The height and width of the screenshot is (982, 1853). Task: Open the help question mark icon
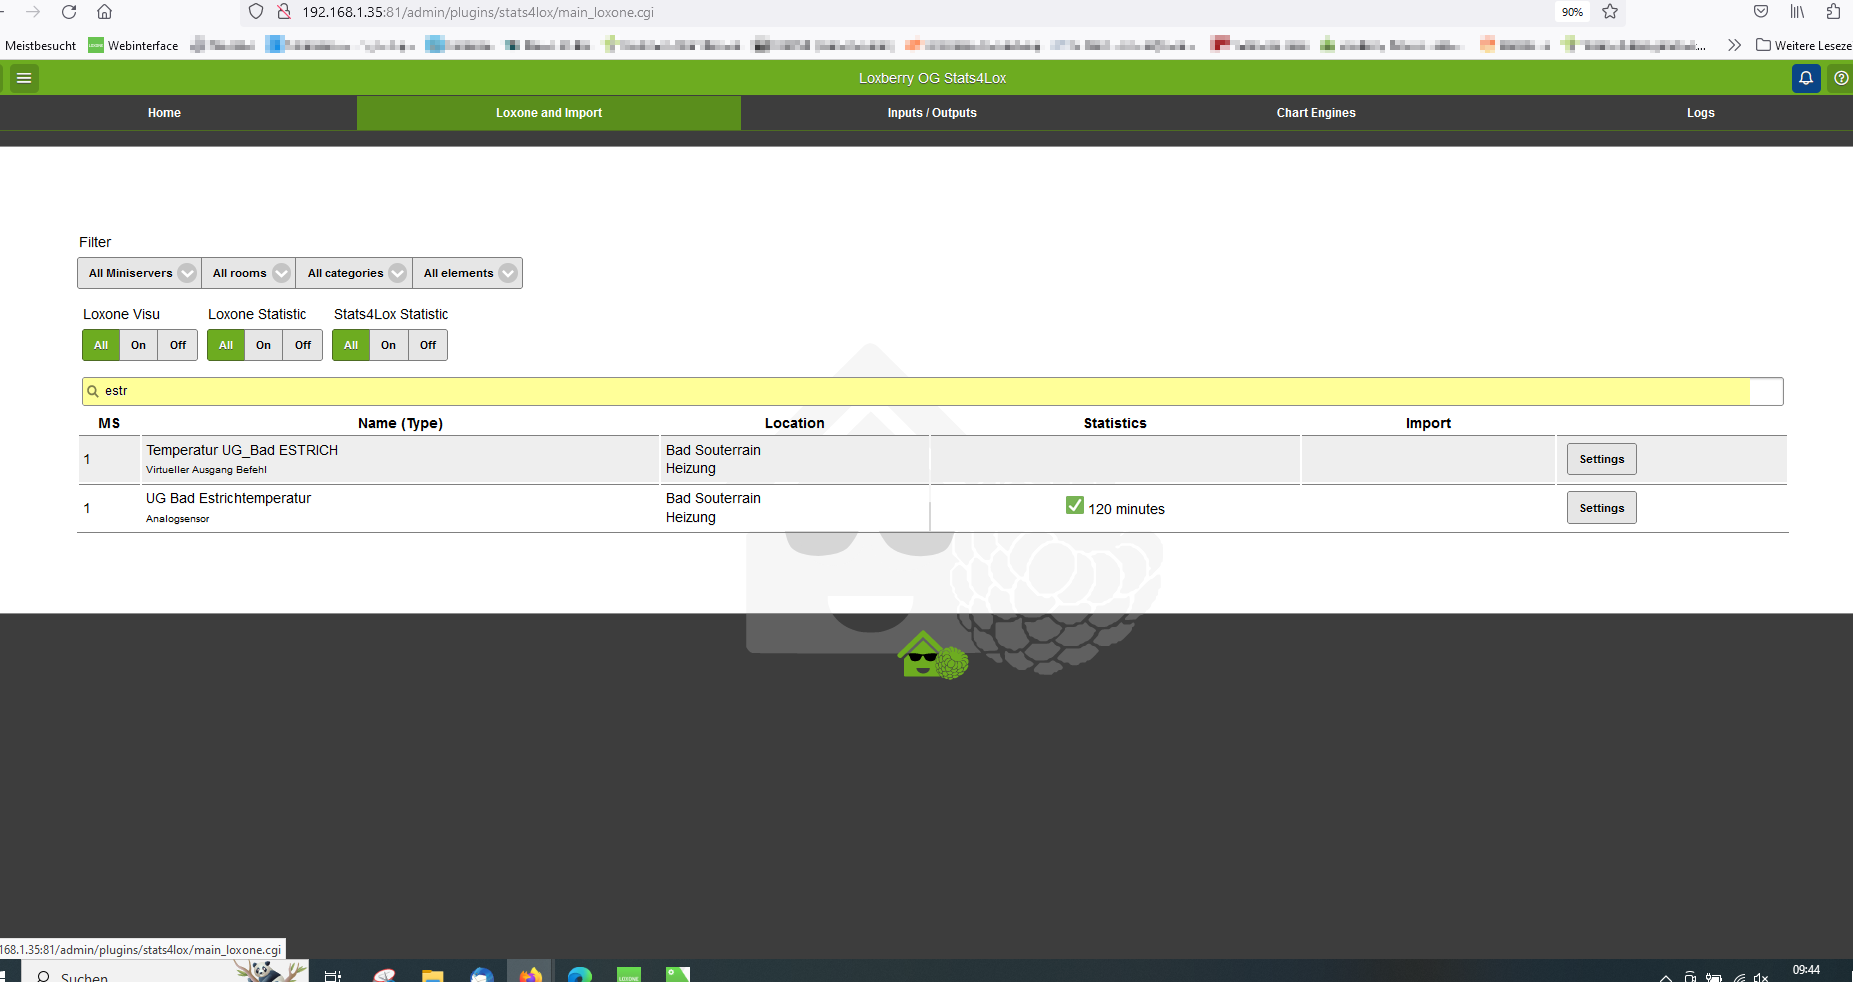1841,78
